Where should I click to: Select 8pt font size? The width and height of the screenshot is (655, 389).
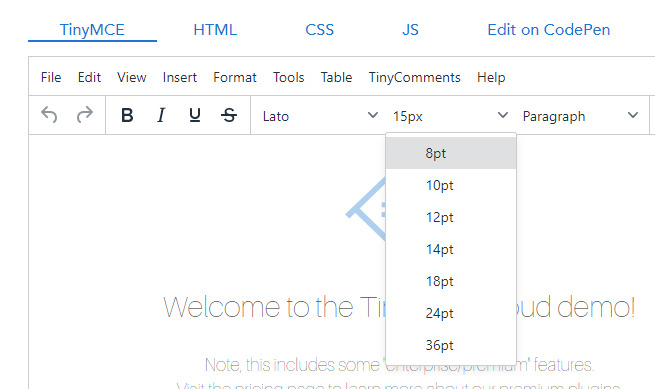pos(451,153)
